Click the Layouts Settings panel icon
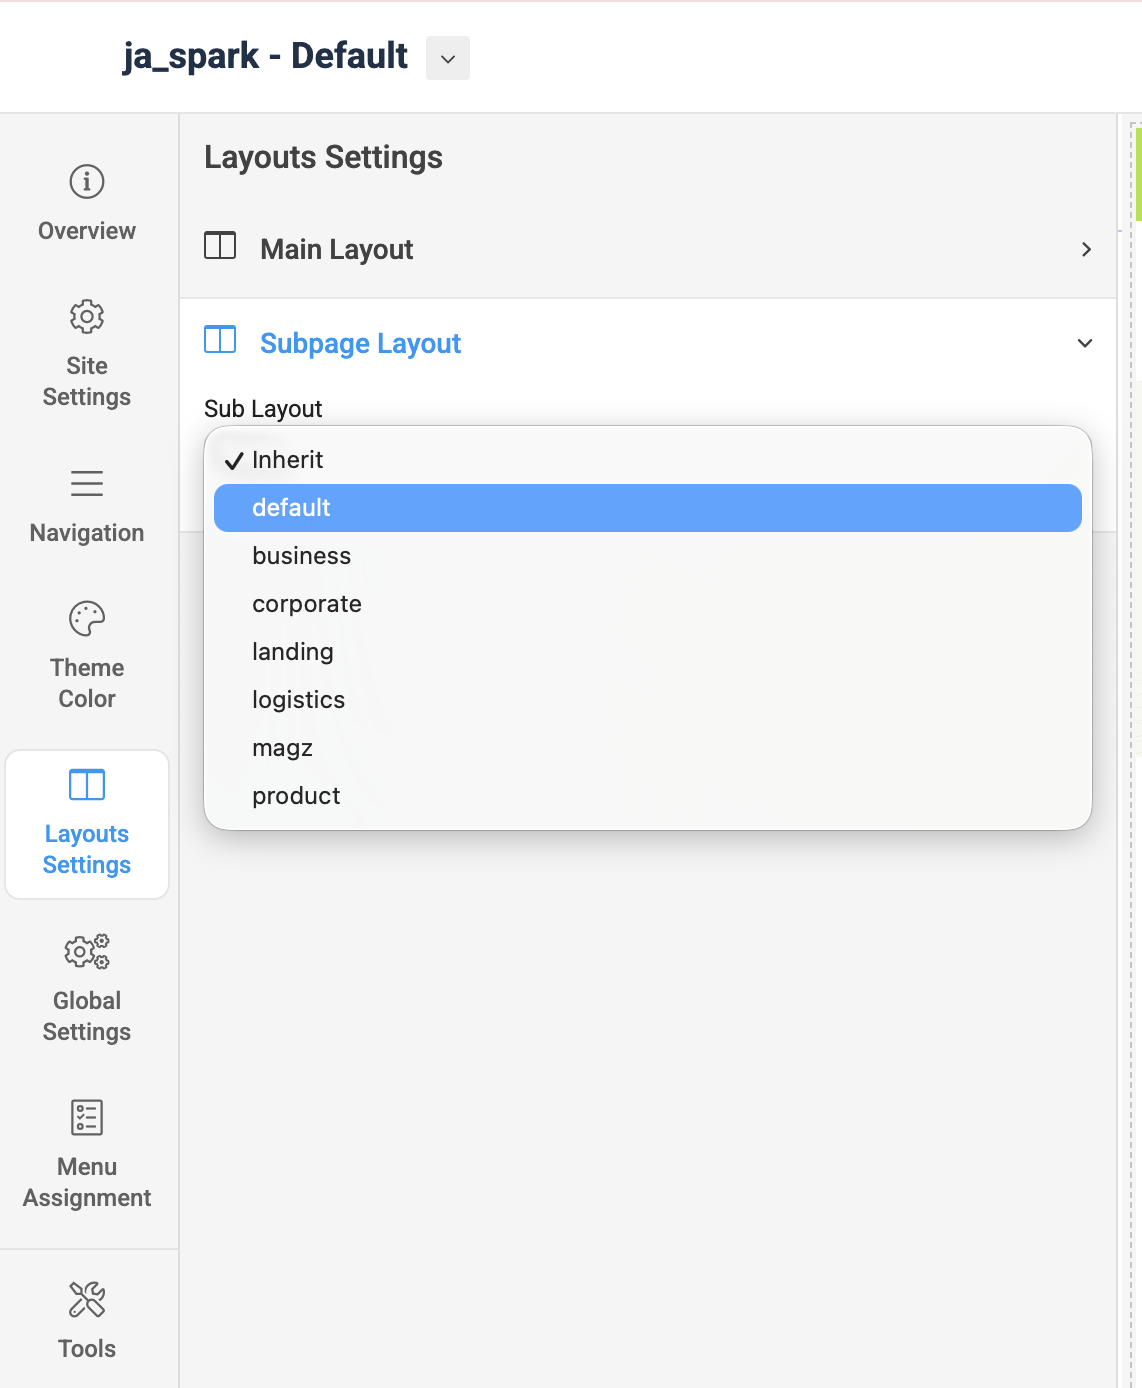The width and height of the screenshot is (1142, 1388). [86, 785]
